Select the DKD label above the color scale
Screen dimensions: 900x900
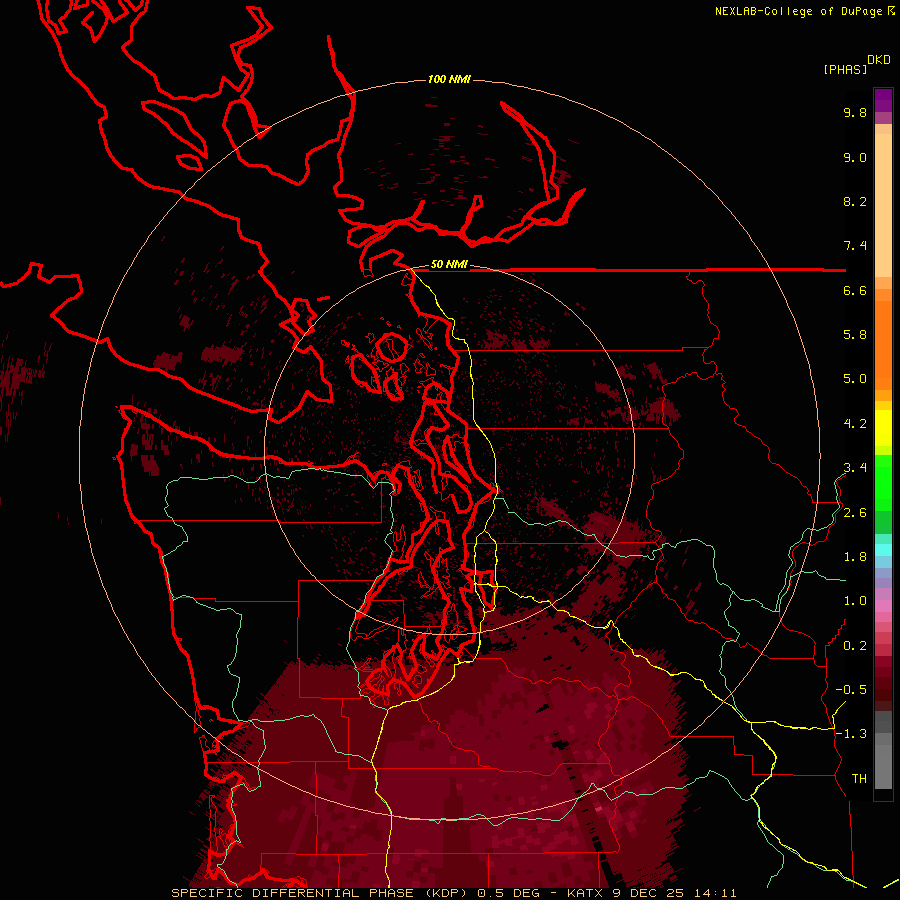879,60
